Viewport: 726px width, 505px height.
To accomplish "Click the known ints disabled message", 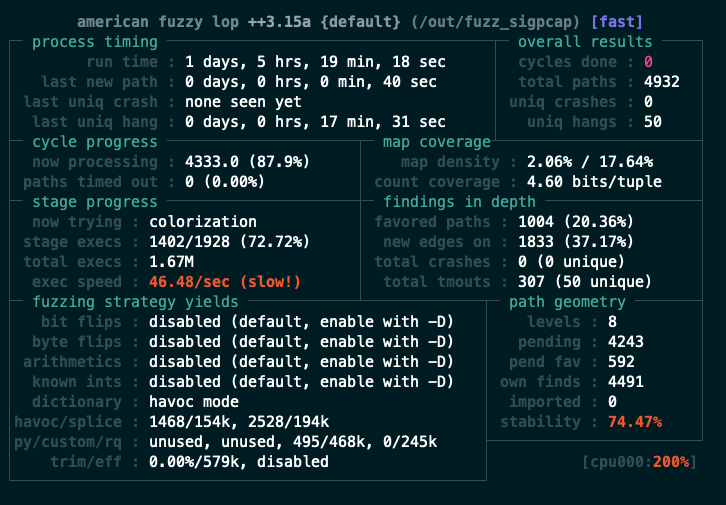I will coord(301,382).
